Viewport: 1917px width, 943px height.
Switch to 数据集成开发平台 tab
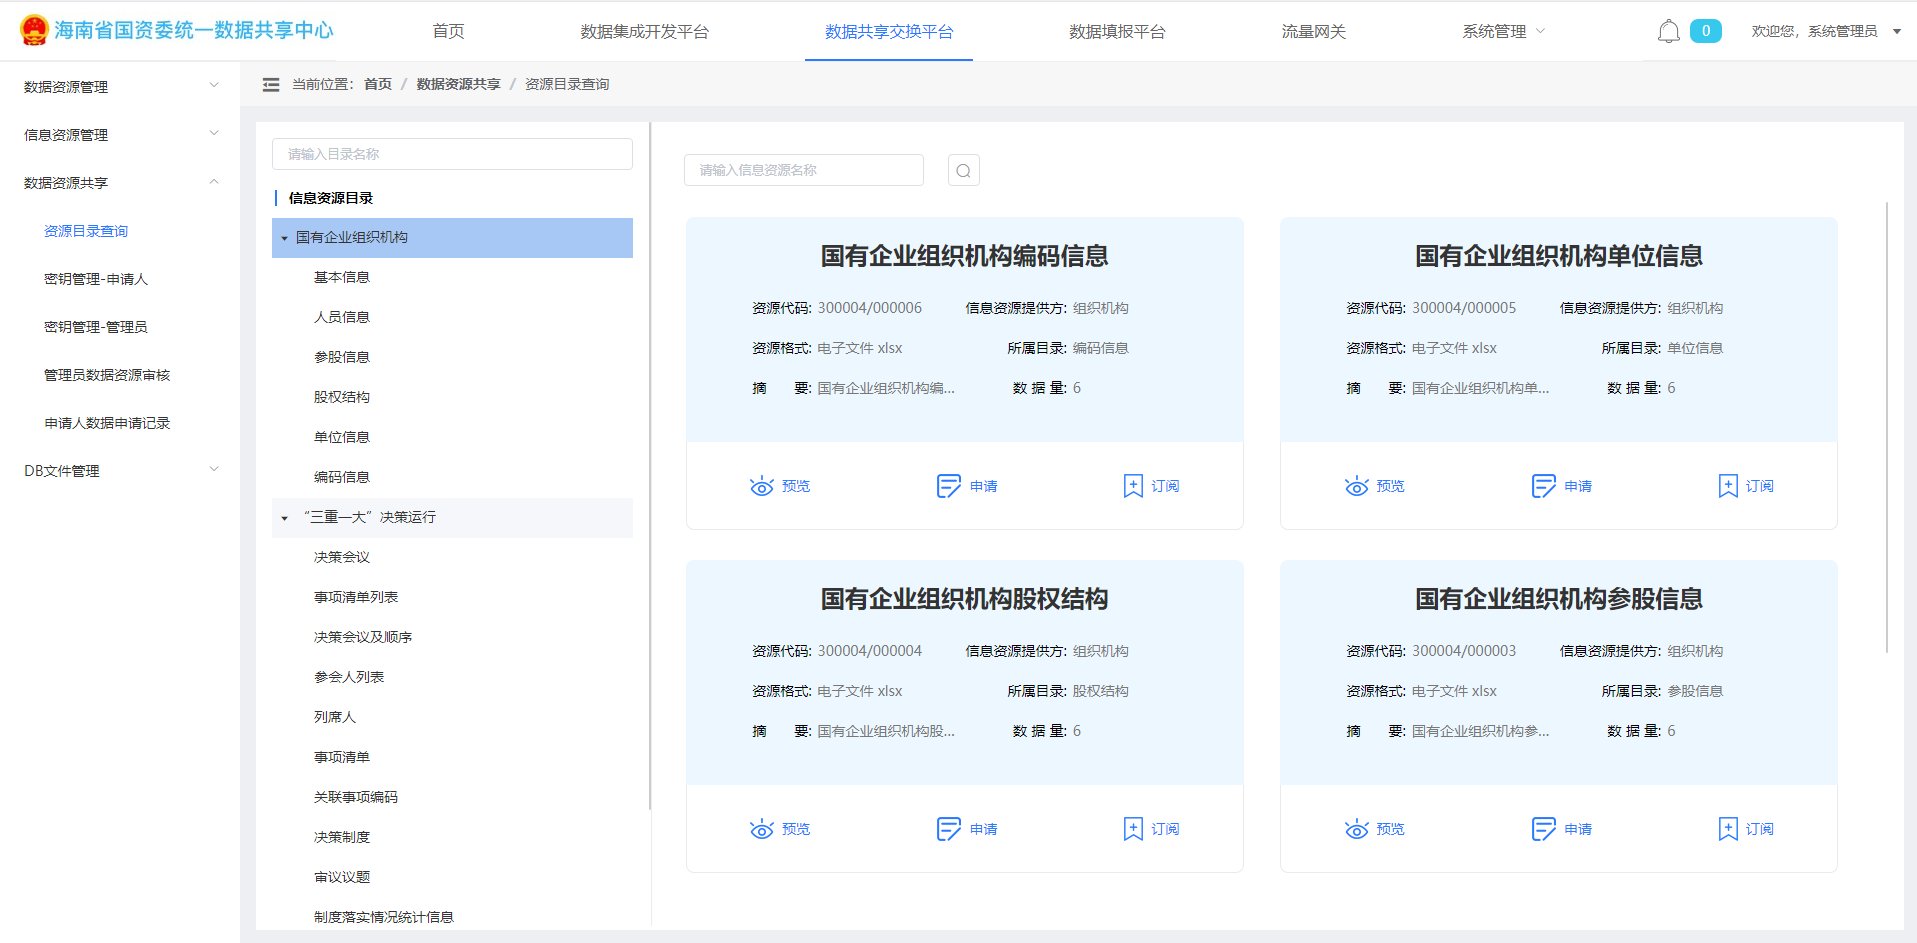click(644, 32)
